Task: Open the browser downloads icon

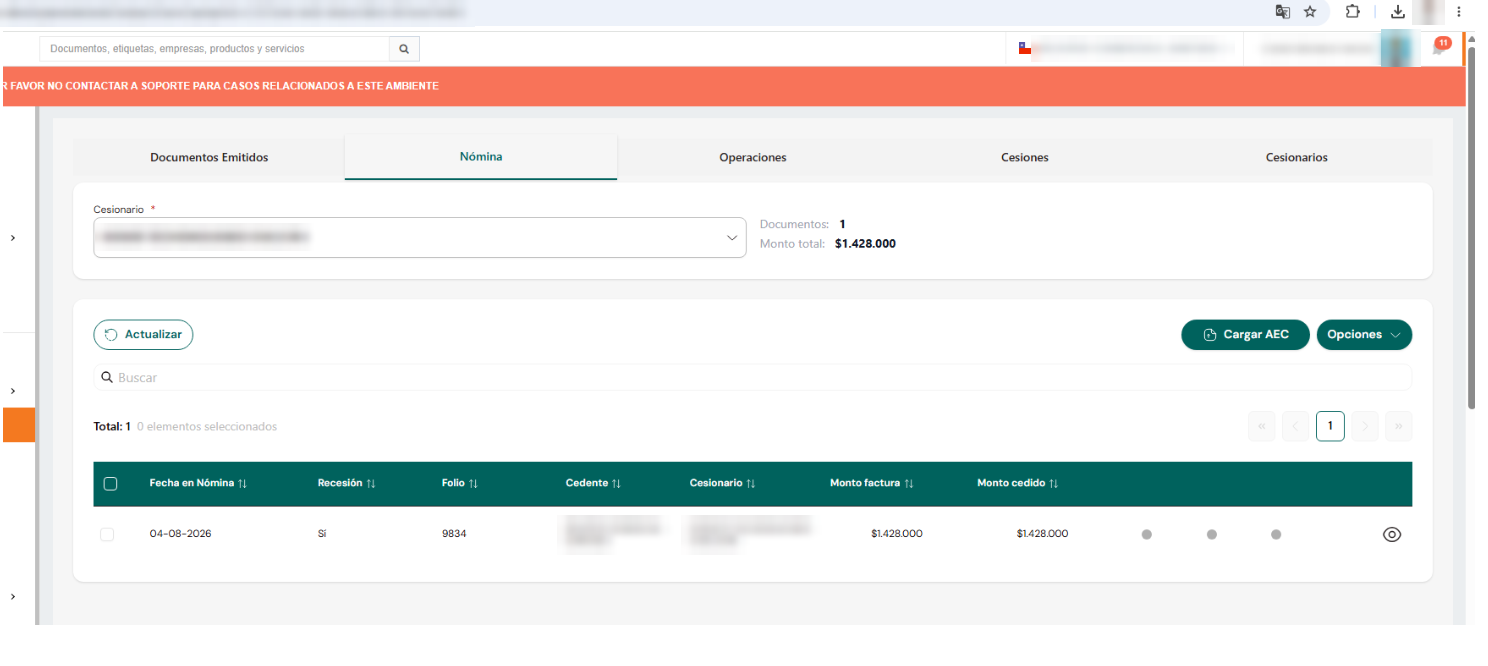Action: click(x=1398, y=12)
